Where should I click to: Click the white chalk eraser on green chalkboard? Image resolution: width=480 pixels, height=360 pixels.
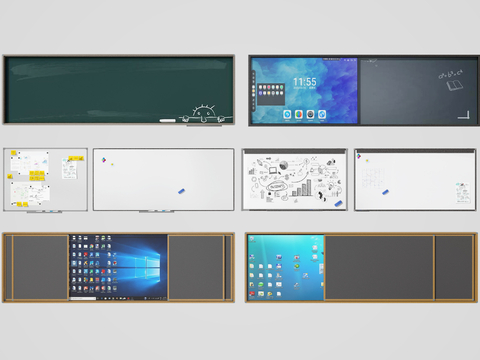pos(168,120)
